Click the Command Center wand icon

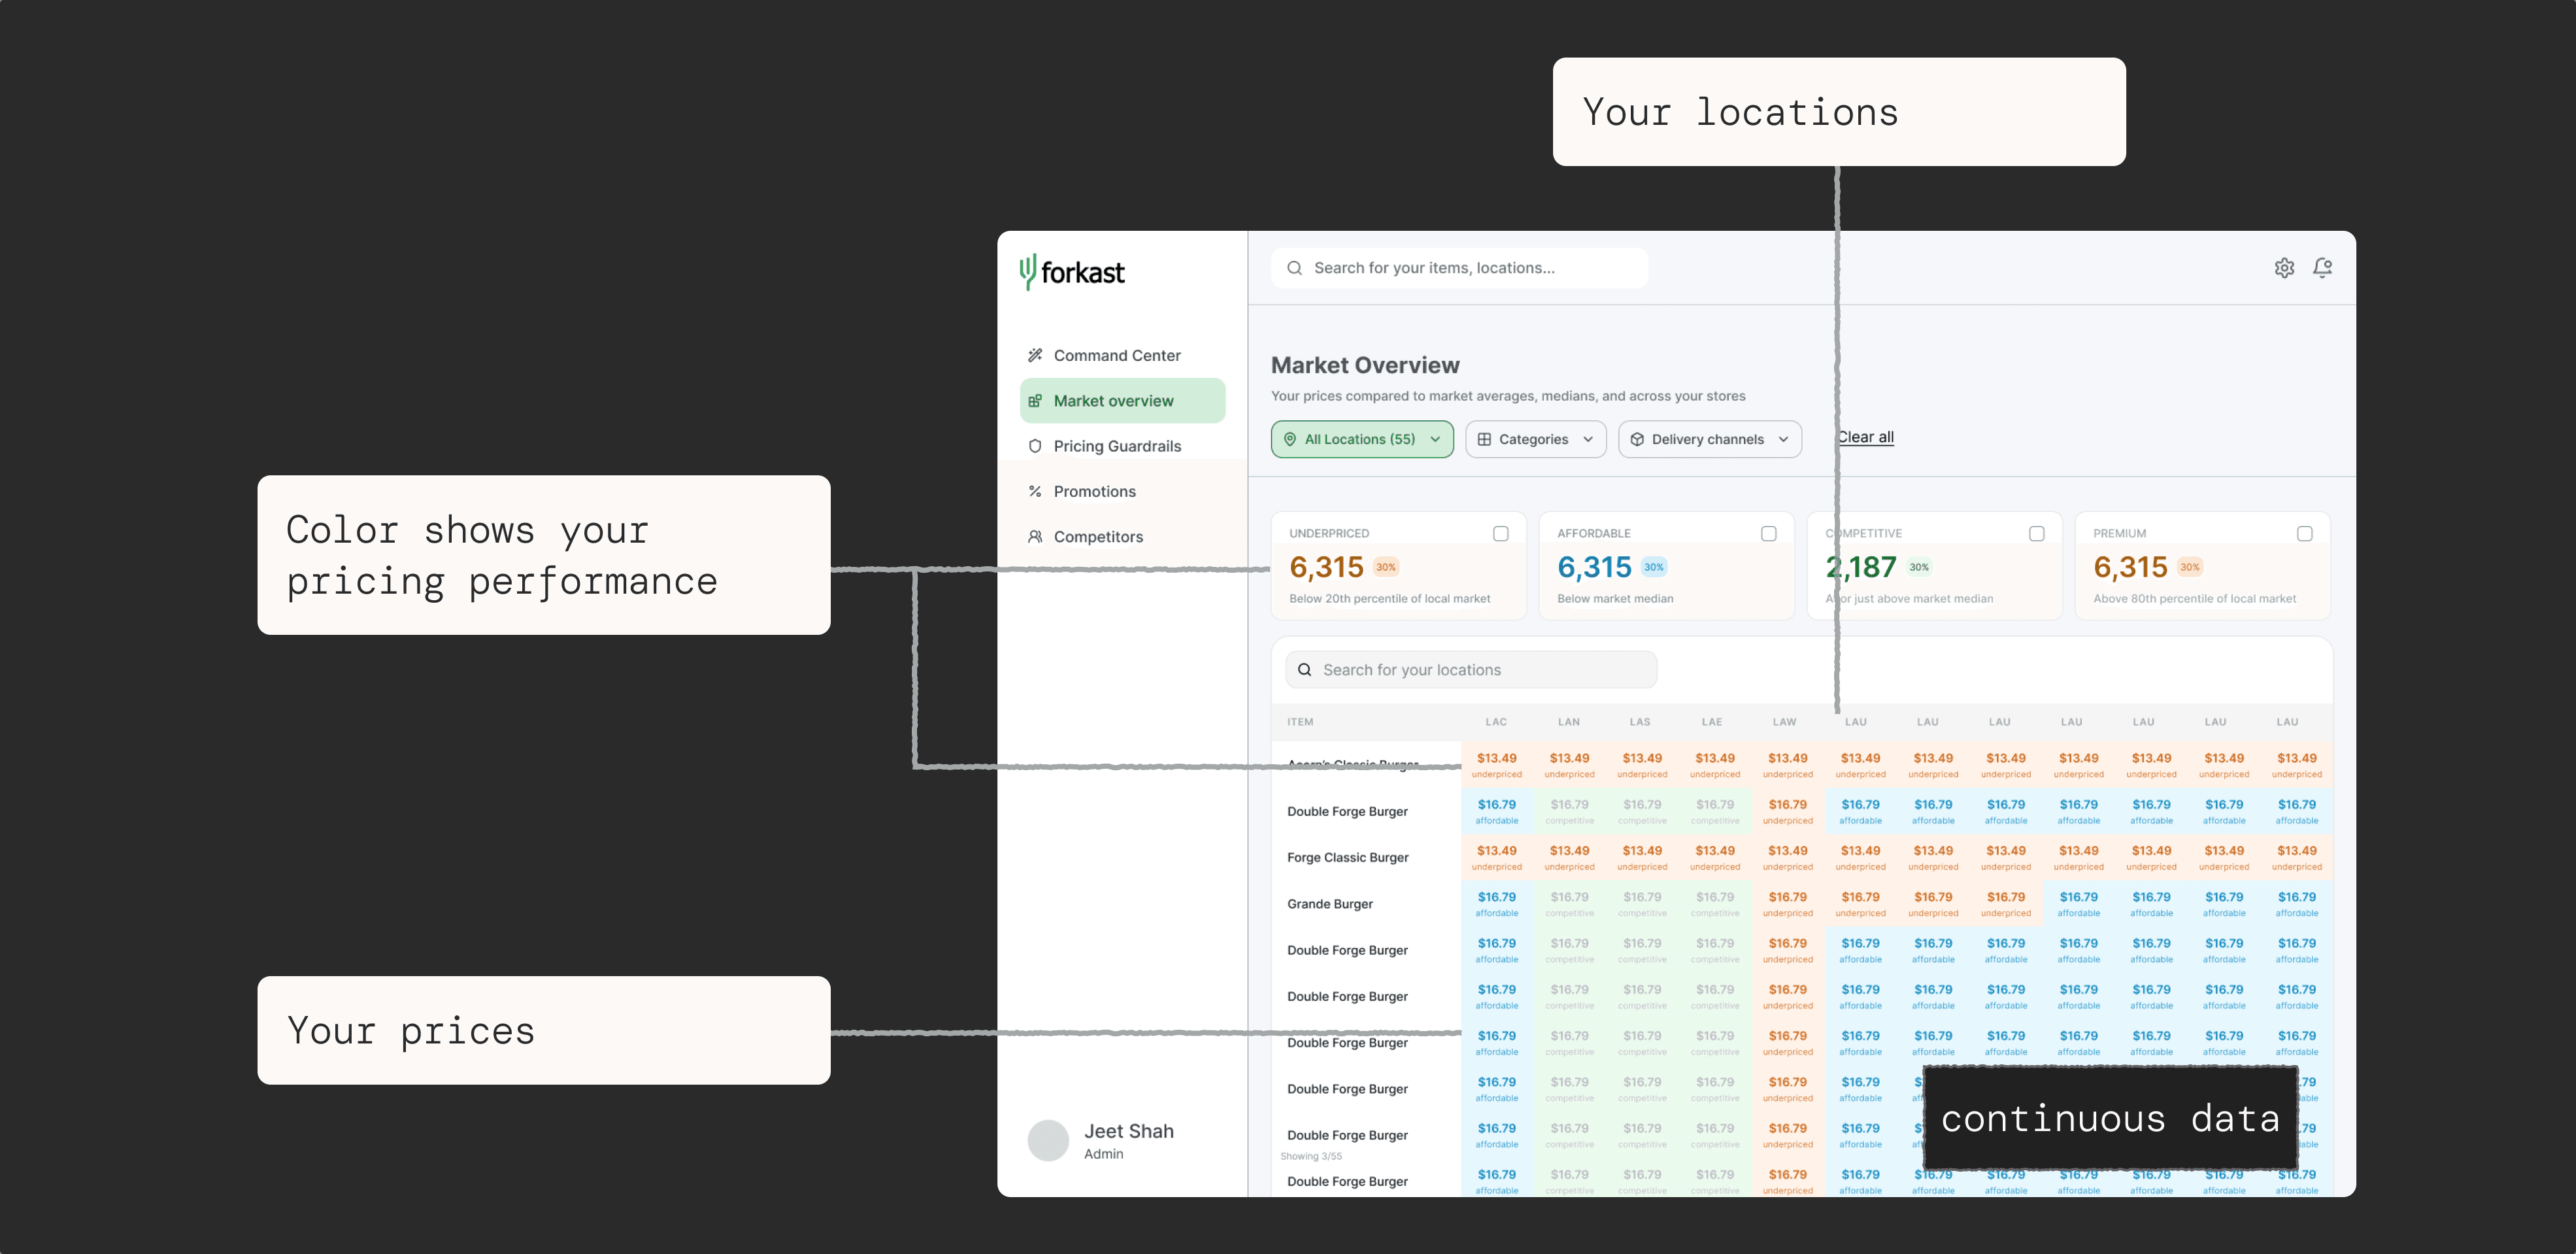(x=1035, y=356)
